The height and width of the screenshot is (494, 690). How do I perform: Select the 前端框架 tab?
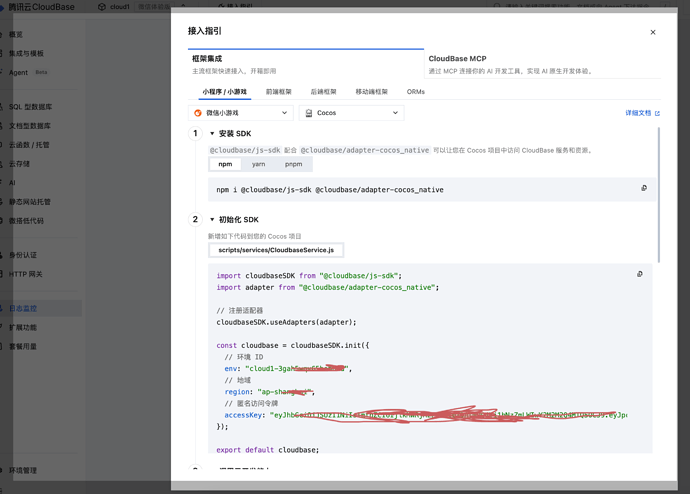279,91
